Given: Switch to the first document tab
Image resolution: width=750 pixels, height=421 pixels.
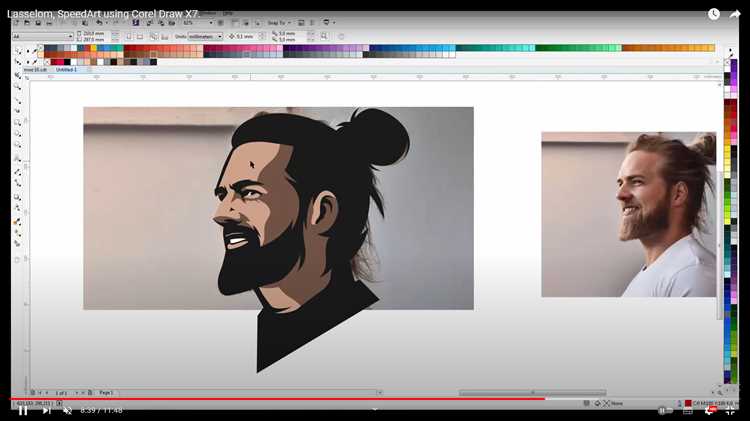Looking at the screenshot, I should [35, 69].
